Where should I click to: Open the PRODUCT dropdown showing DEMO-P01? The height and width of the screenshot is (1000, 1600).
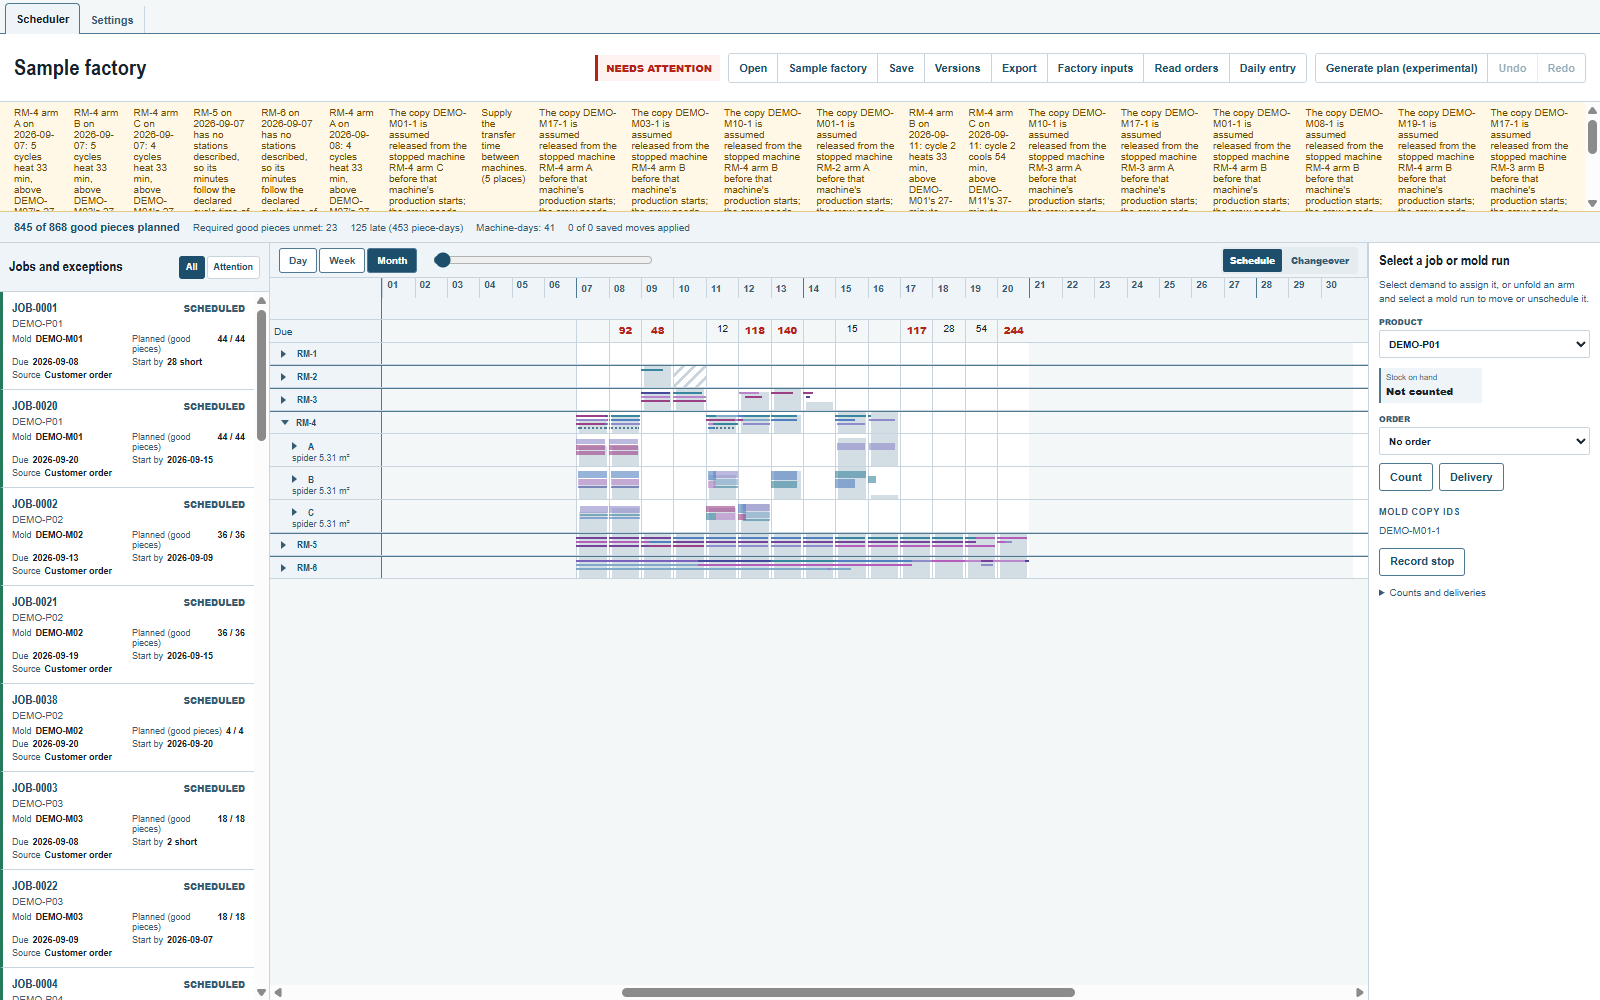point(1484,344)
